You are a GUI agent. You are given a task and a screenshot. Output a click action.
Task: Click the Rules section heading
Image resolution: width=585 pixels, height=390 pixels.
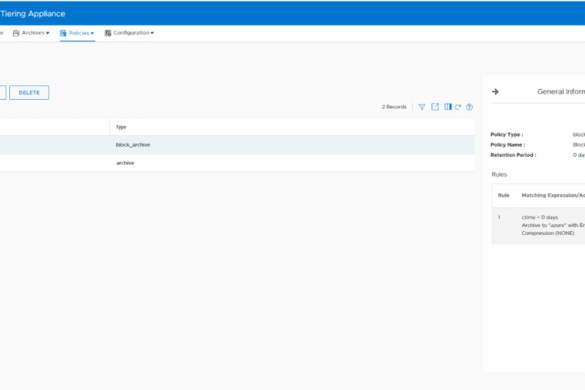pos(499,174)
